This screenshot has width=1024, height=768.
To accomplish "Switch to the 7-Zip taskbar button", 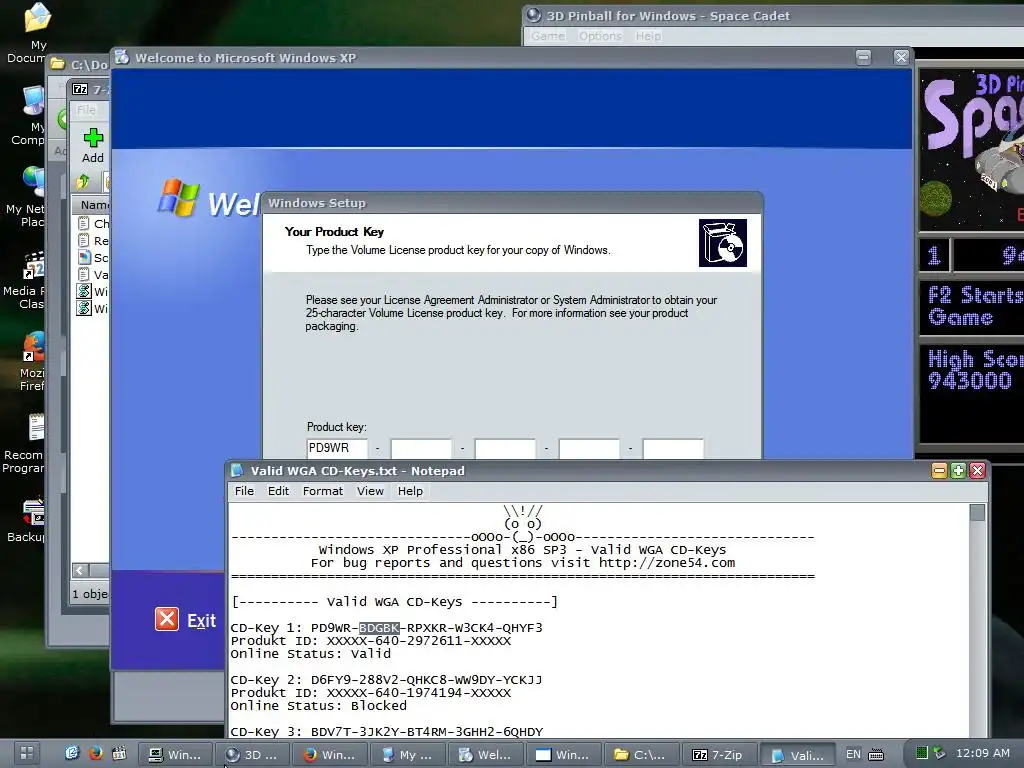I will (x=719, y=755).
